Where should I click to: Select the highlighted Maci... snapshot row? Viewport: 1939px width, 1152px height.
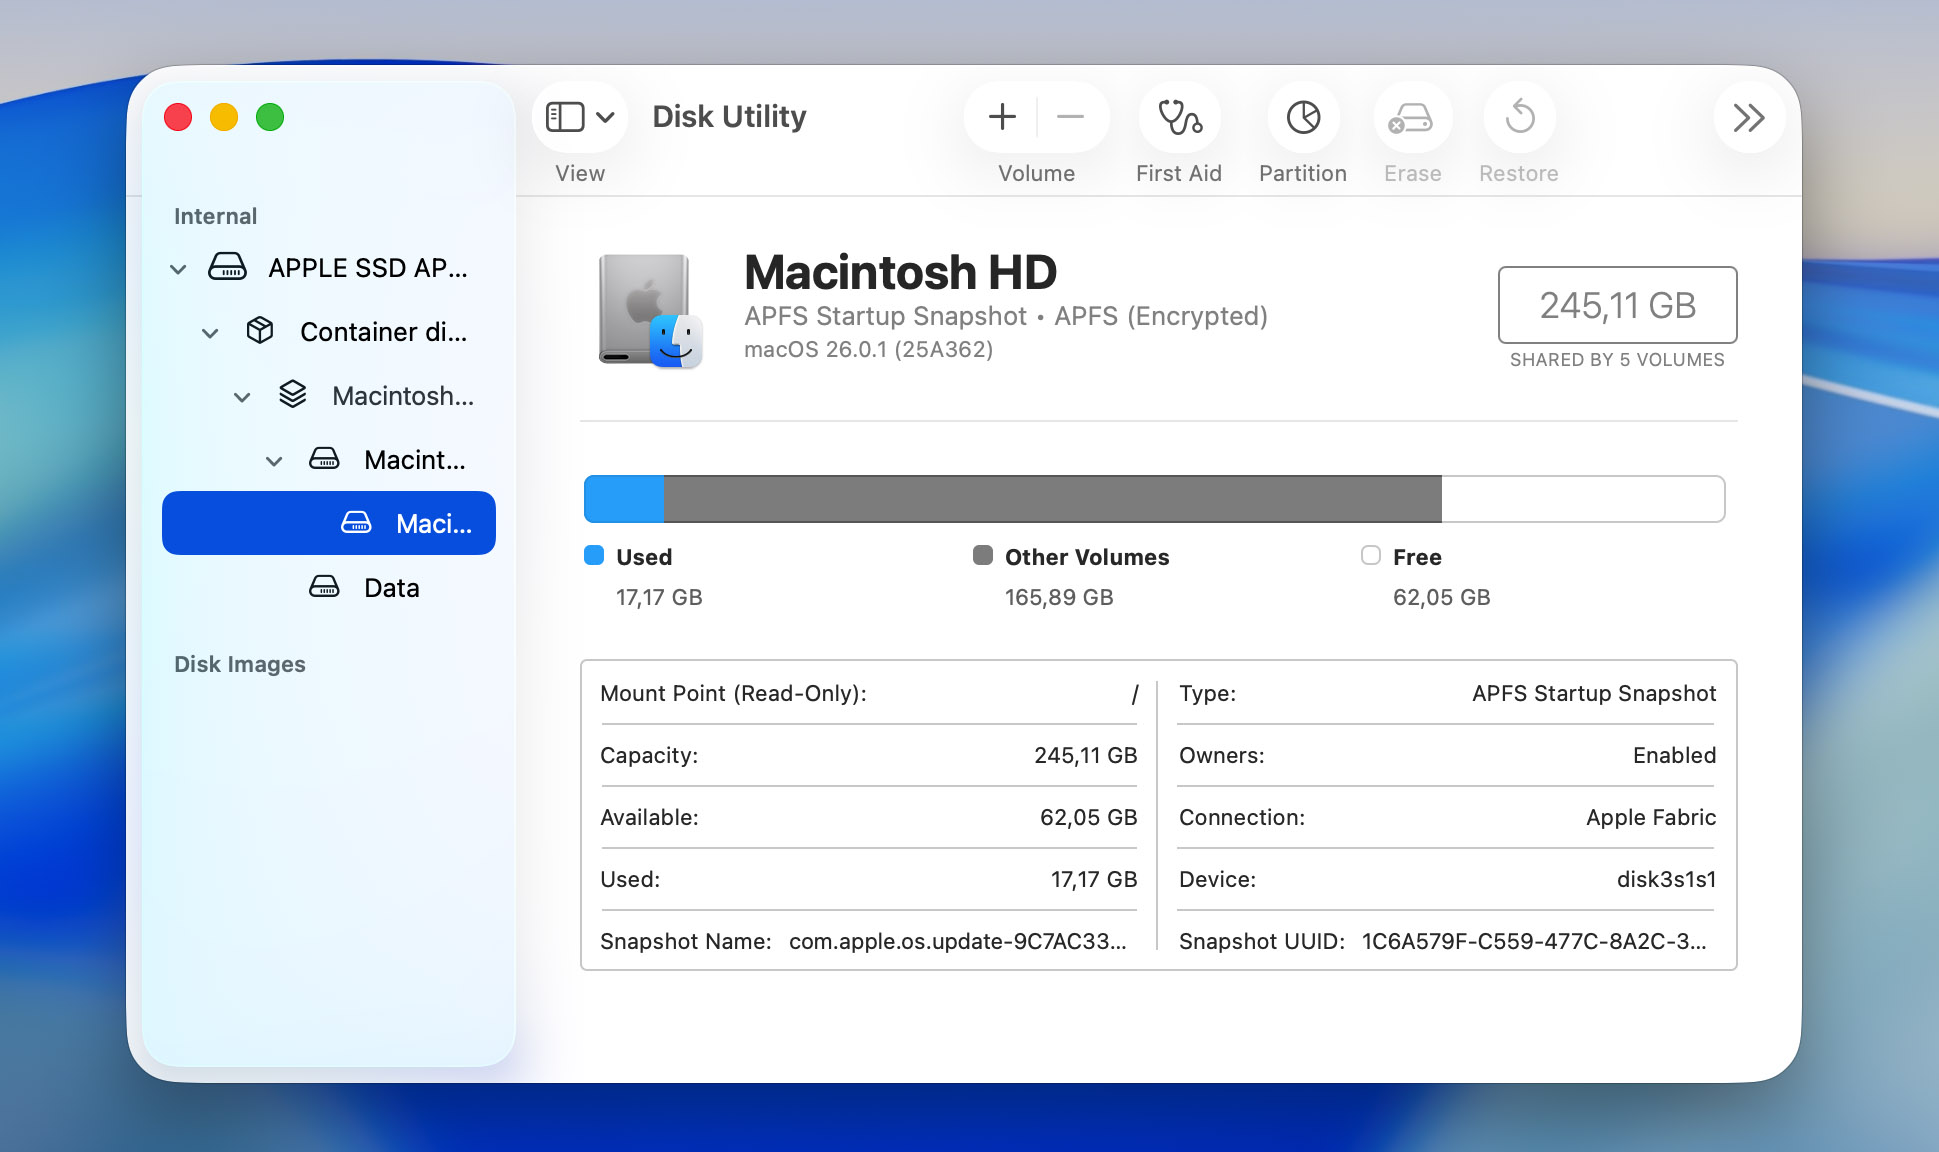click(329, 523)
